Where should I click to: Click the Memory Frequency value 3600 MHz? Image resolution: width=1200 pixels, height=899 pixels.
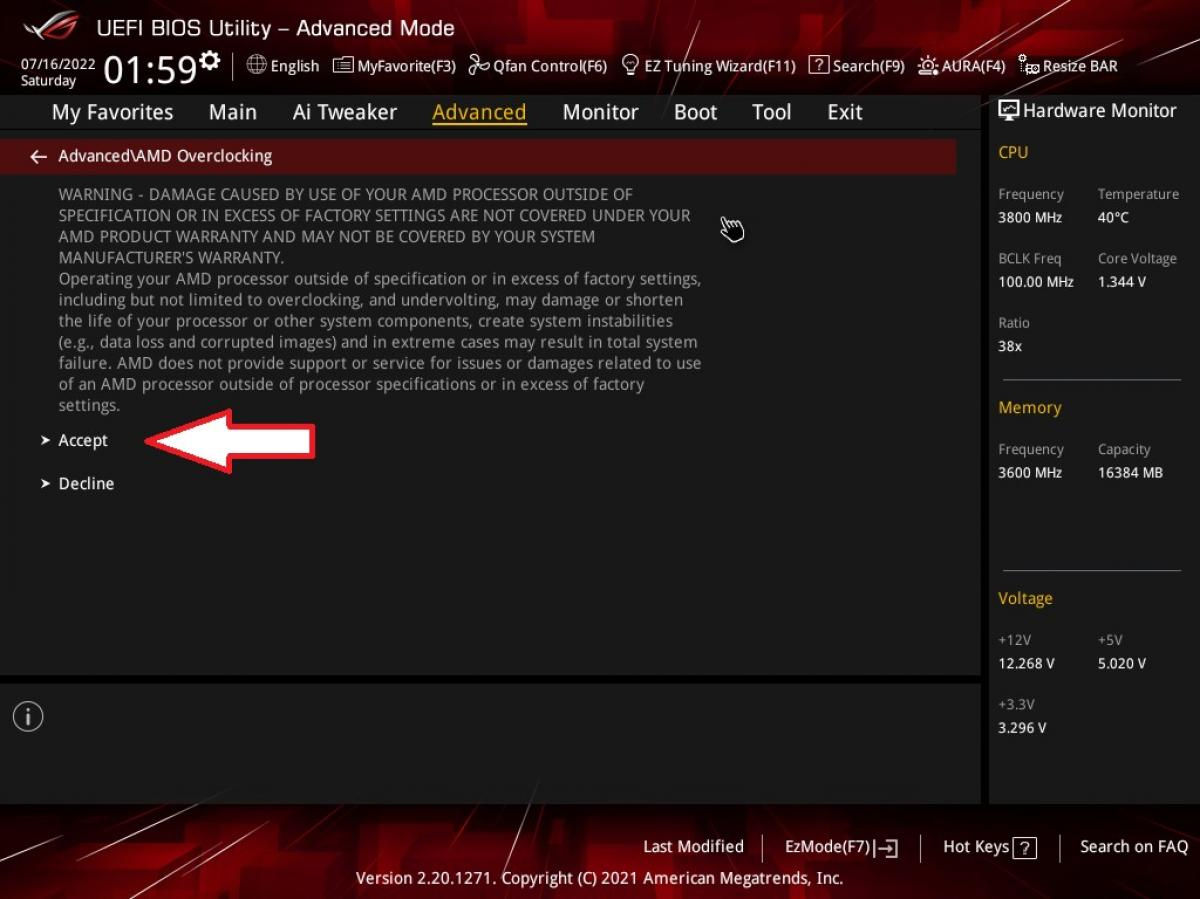tap(1030, 472)
